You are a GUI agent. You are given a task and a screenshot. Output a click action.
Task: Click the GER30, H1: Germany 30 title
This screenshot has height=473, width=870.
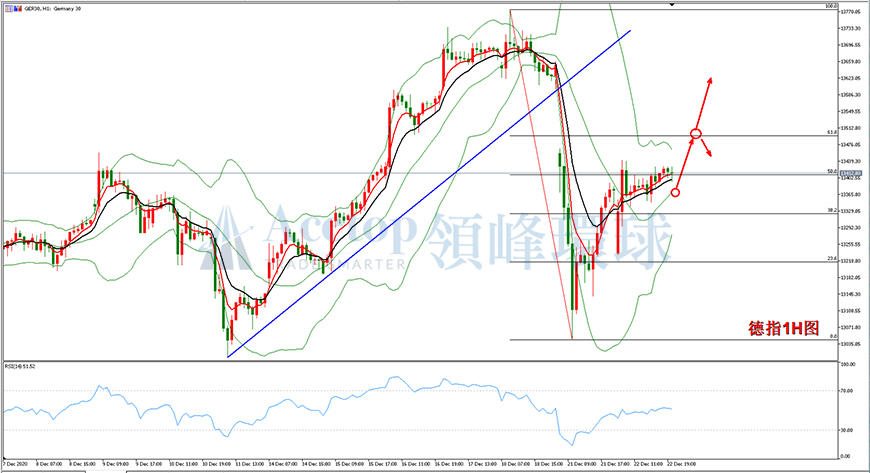point(53,9)
